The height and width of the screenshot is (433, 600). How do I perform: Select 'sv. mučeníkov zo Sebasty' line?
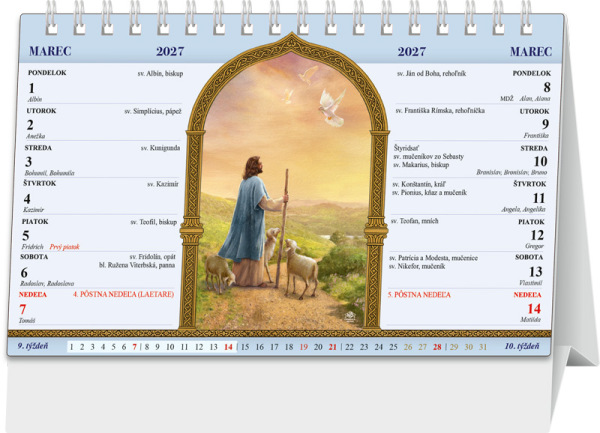429,156
